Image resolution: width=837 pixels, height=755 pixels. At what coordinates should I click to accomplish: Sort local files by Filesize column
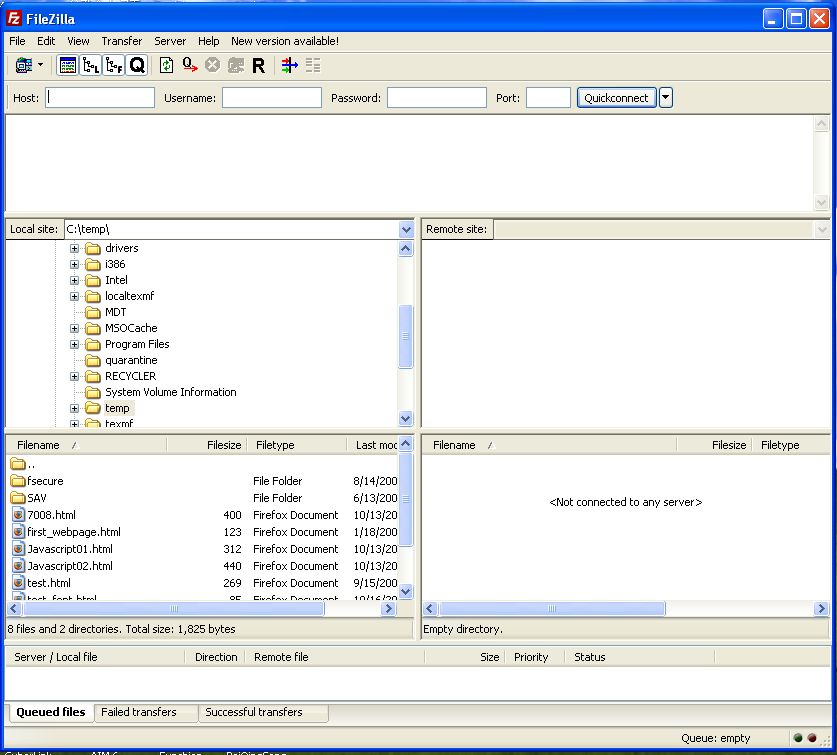[x=207, y=445]
